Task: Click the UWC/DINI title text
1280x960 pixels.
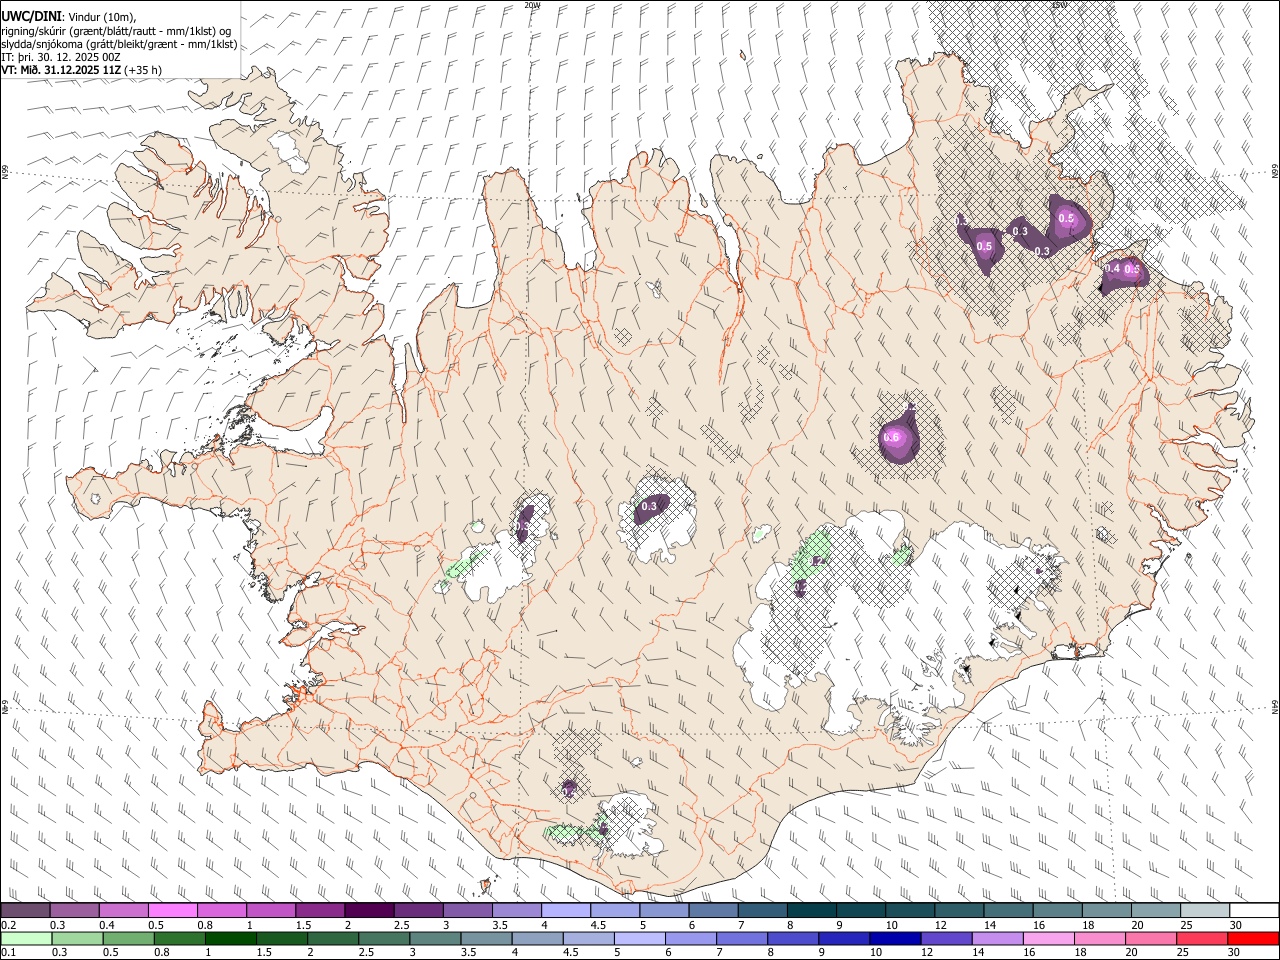Action: pos(31,16)
